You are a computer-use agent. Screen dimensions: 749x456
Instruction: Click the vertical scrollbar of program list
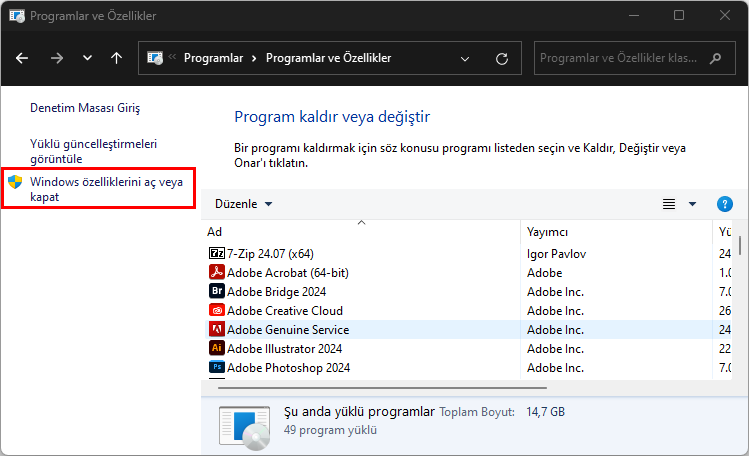pos(740,246)
